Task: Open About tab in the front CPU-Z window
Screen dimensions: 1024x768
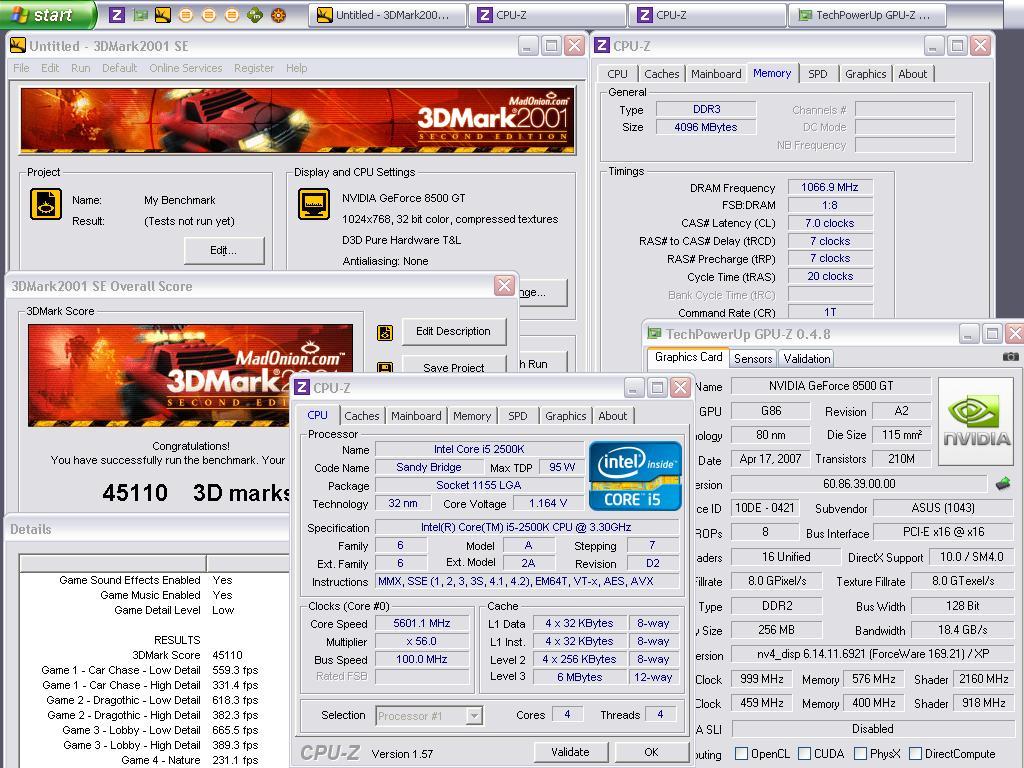Action: pos(613,416)
